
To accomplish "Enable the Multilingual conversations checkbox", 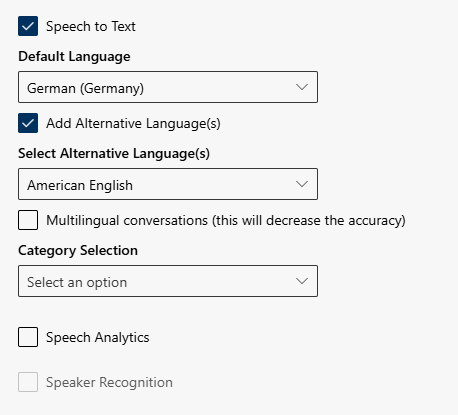I will (28, 220).
